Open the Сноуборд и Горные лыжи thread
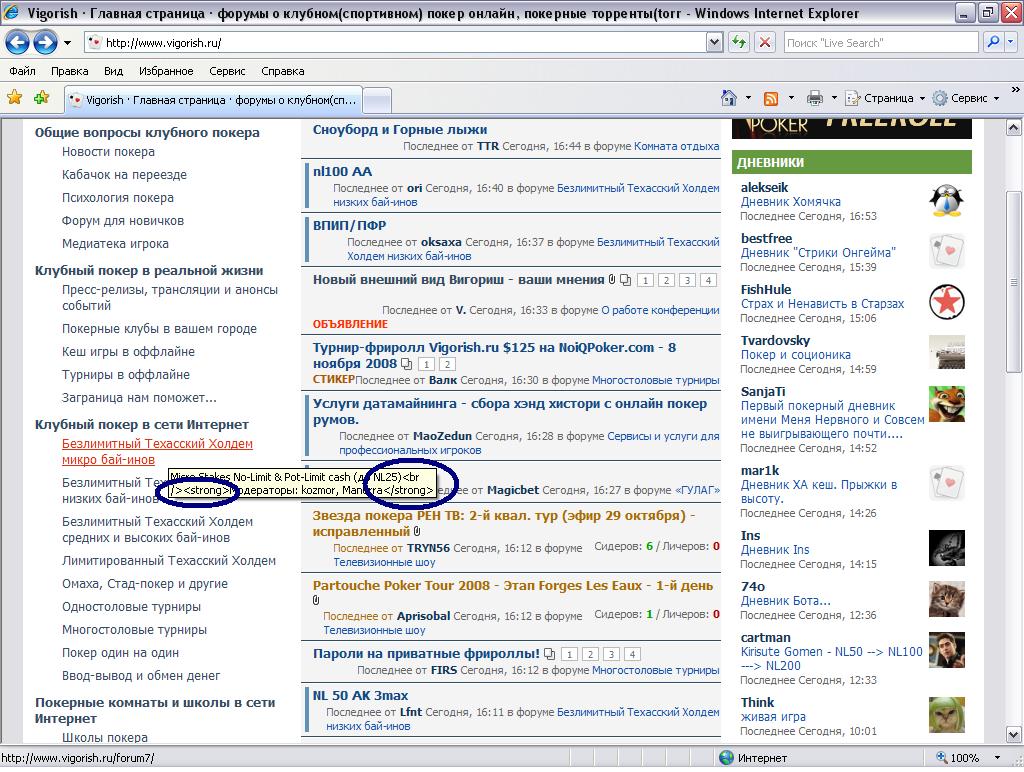 [x=400, y=129]
